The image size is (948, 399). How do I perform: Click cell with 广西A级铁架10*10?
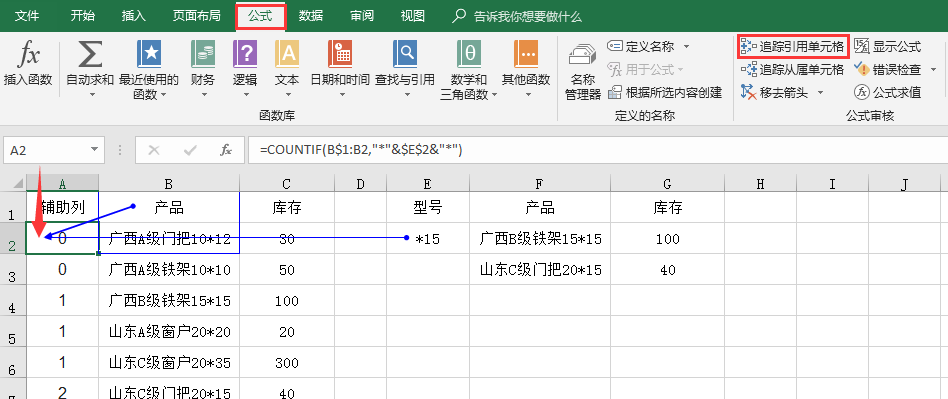tap(169, 270)
